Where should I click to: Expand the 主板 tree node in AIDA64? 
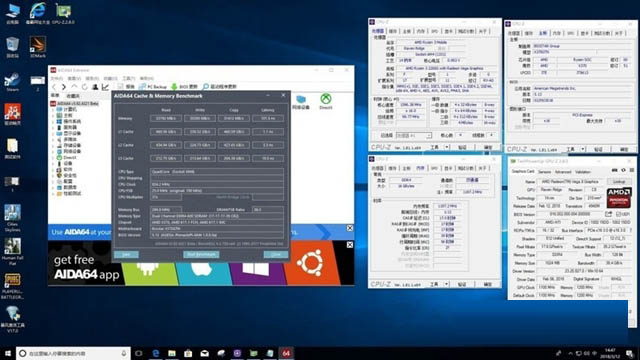pyautogui.click(x=53, y=116)
